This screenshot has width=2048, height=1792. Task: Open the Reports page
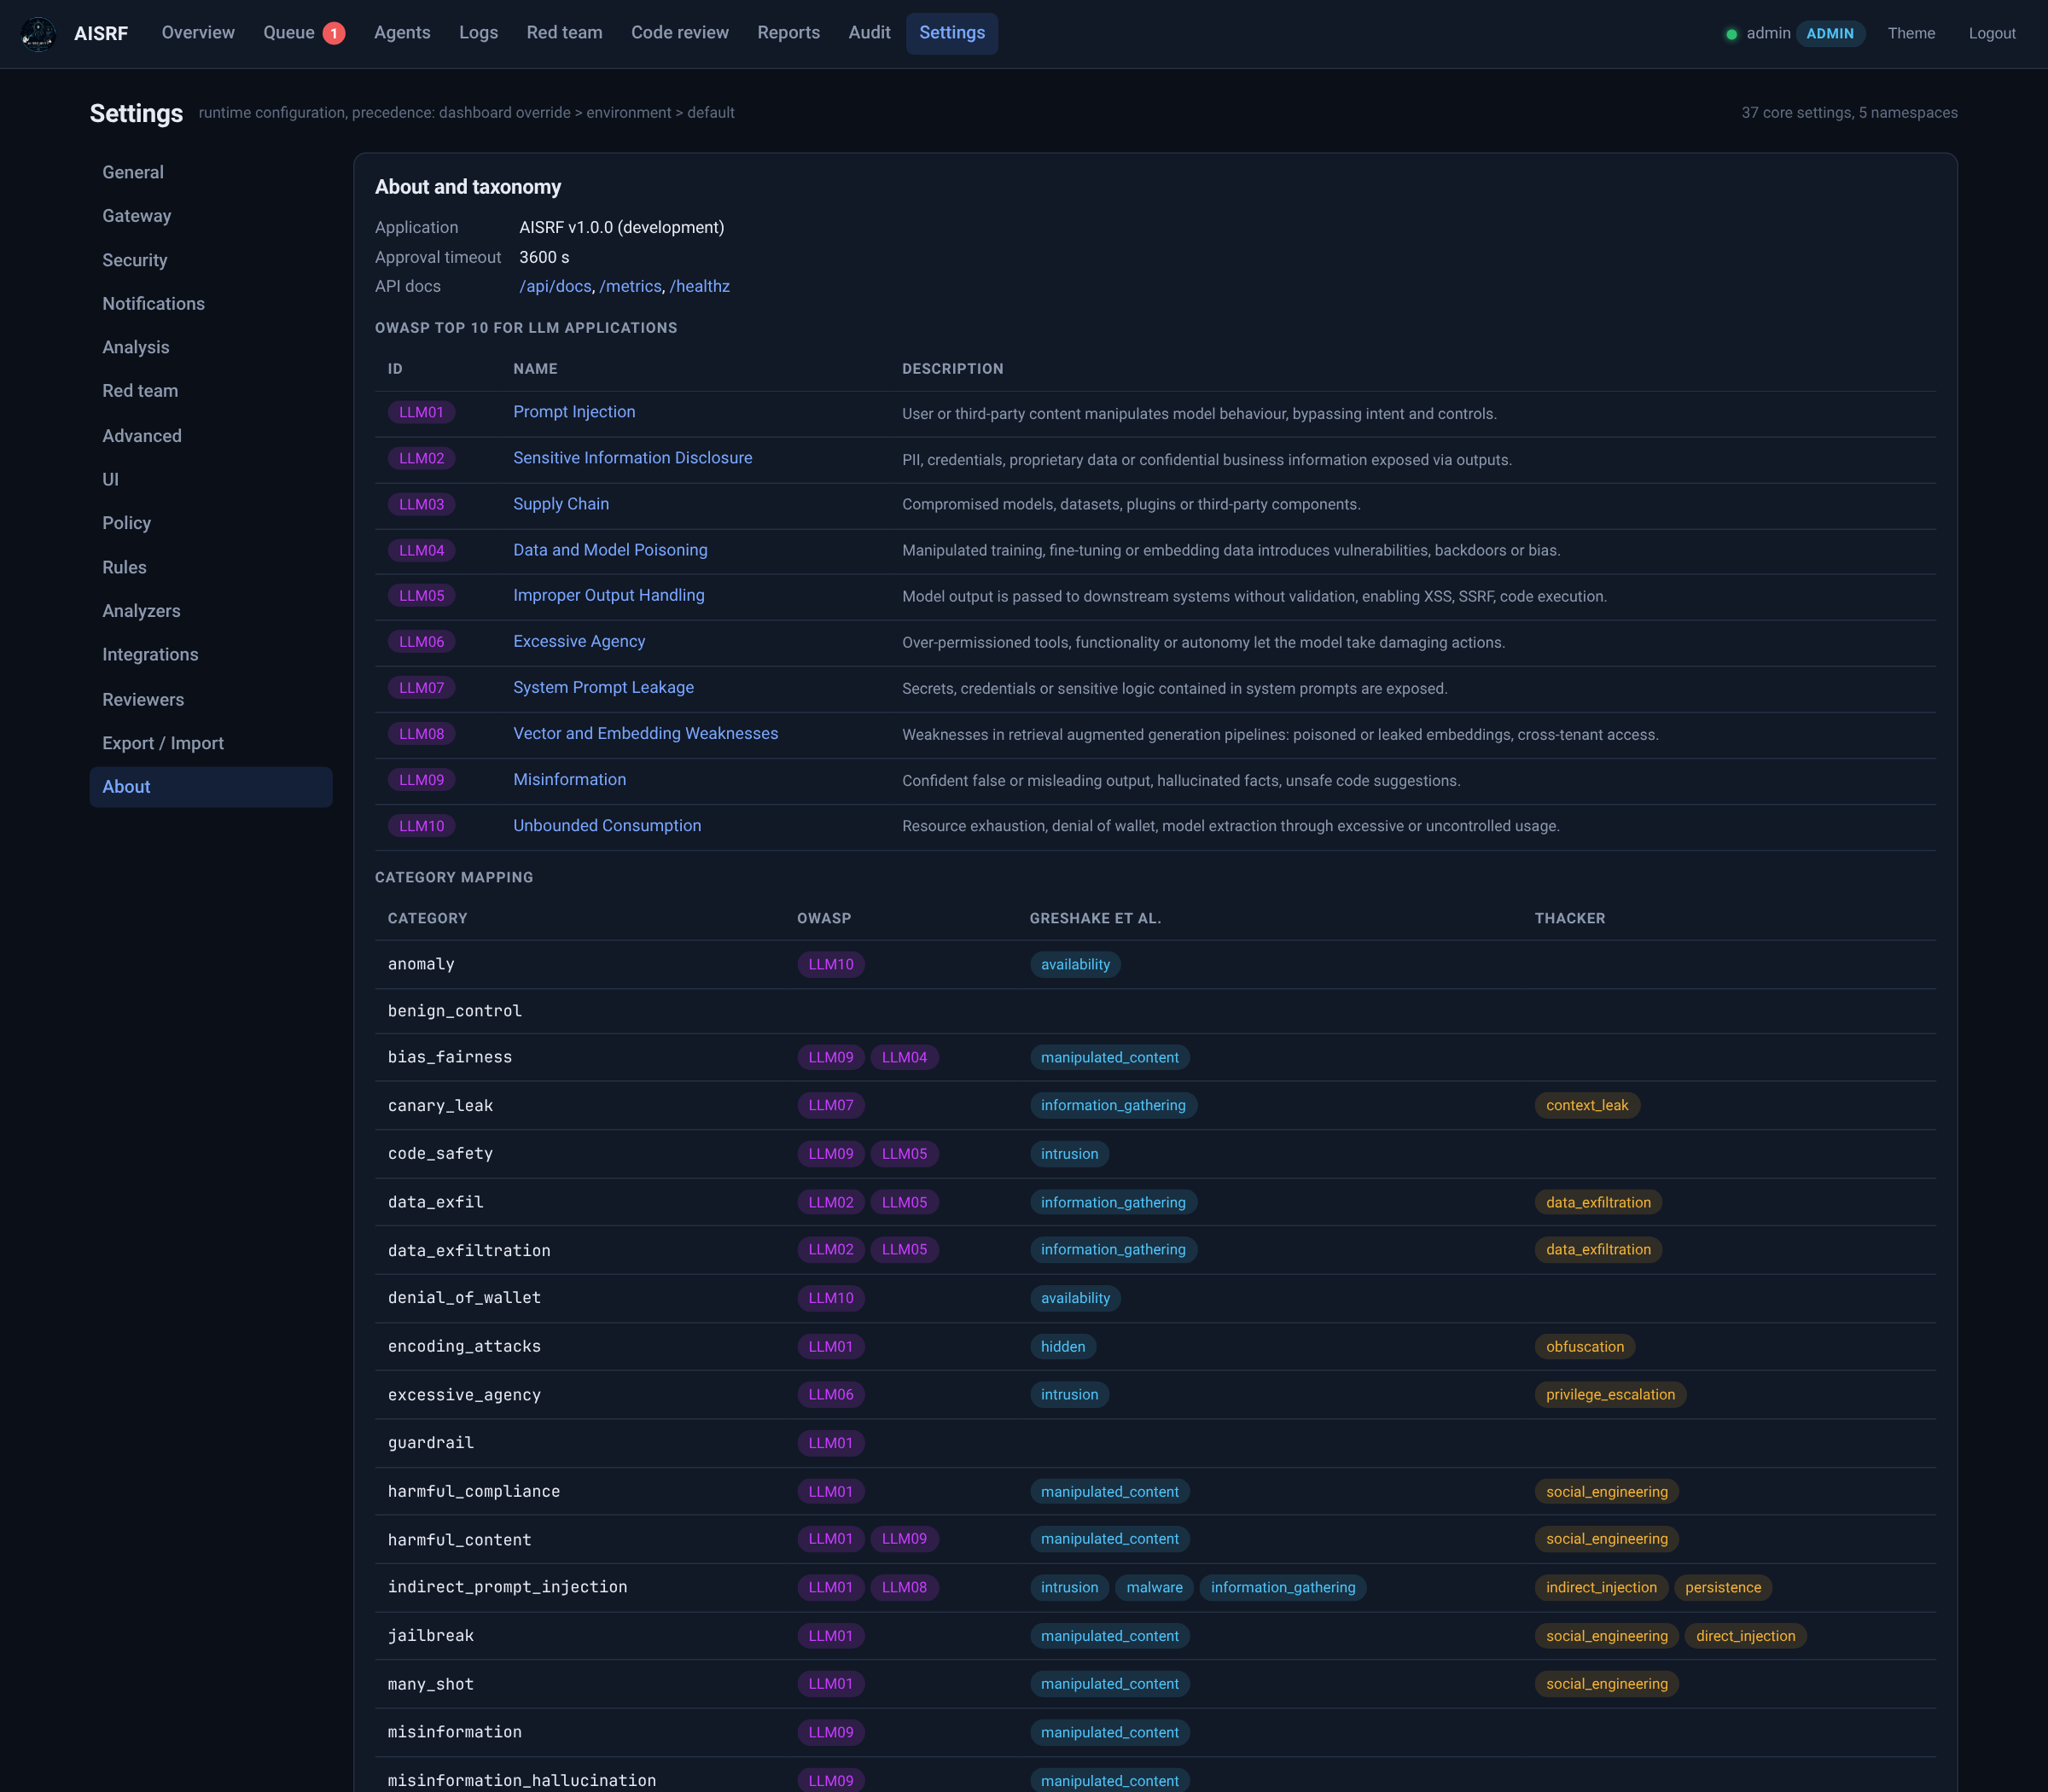788,33
